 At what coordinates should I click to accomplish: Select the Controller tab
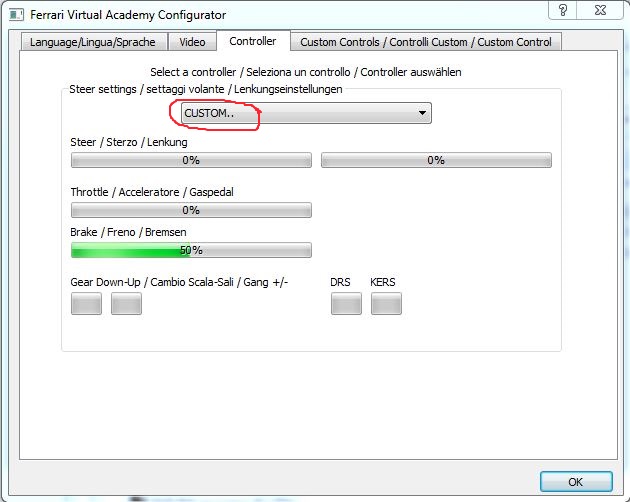[254, 41]
